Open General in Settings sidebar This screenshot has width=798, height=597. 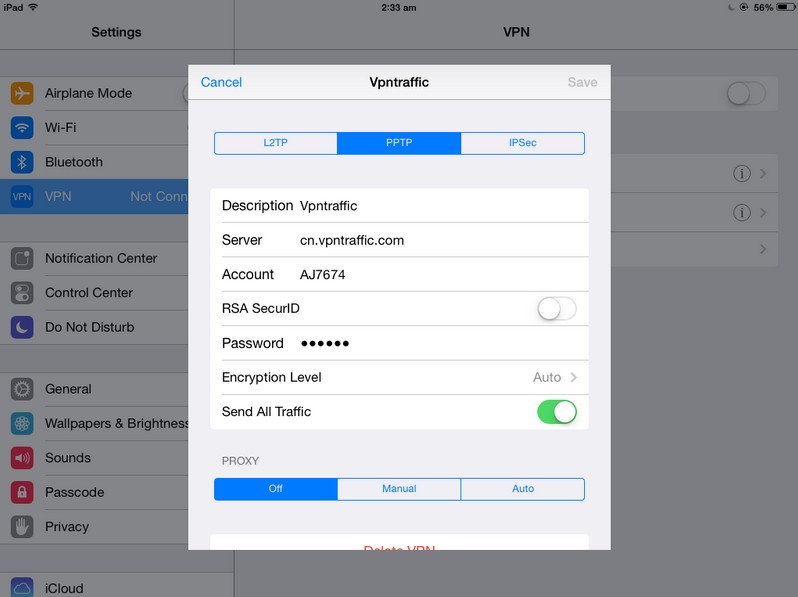tap(94, 389)
